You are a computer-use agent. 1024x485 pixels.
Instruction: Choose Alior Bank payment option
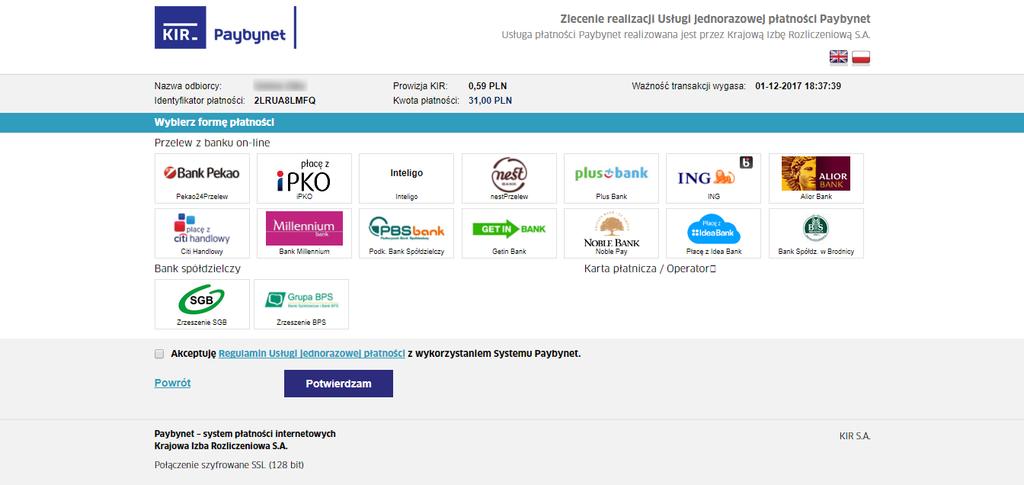[816, 178]
